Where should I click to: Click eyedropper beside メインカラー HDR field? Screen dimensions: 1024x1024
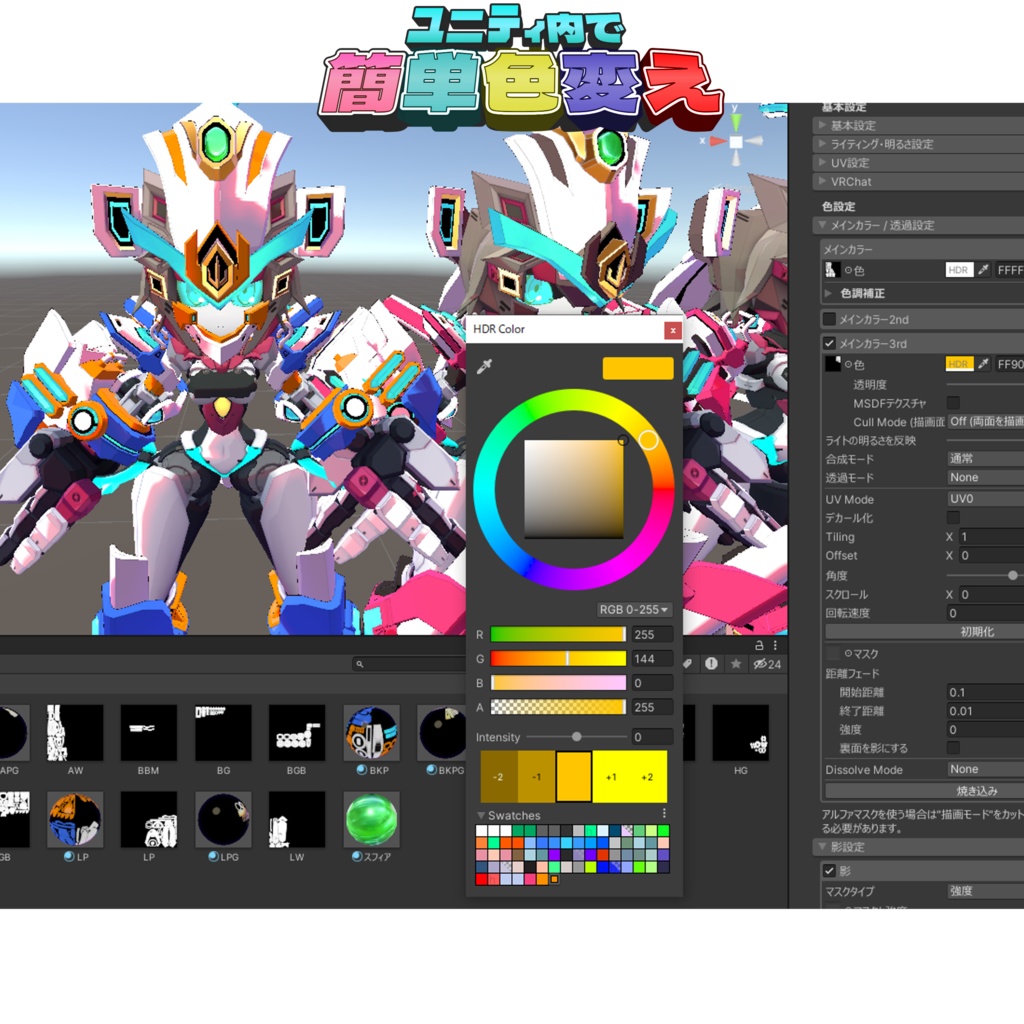coord(984,270)
